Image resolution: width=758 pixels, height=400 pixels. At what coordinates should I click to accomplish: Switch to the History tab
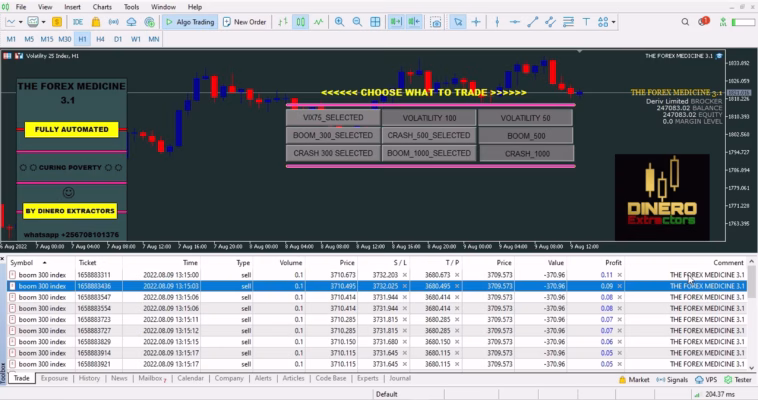click(x=89, y=378)
